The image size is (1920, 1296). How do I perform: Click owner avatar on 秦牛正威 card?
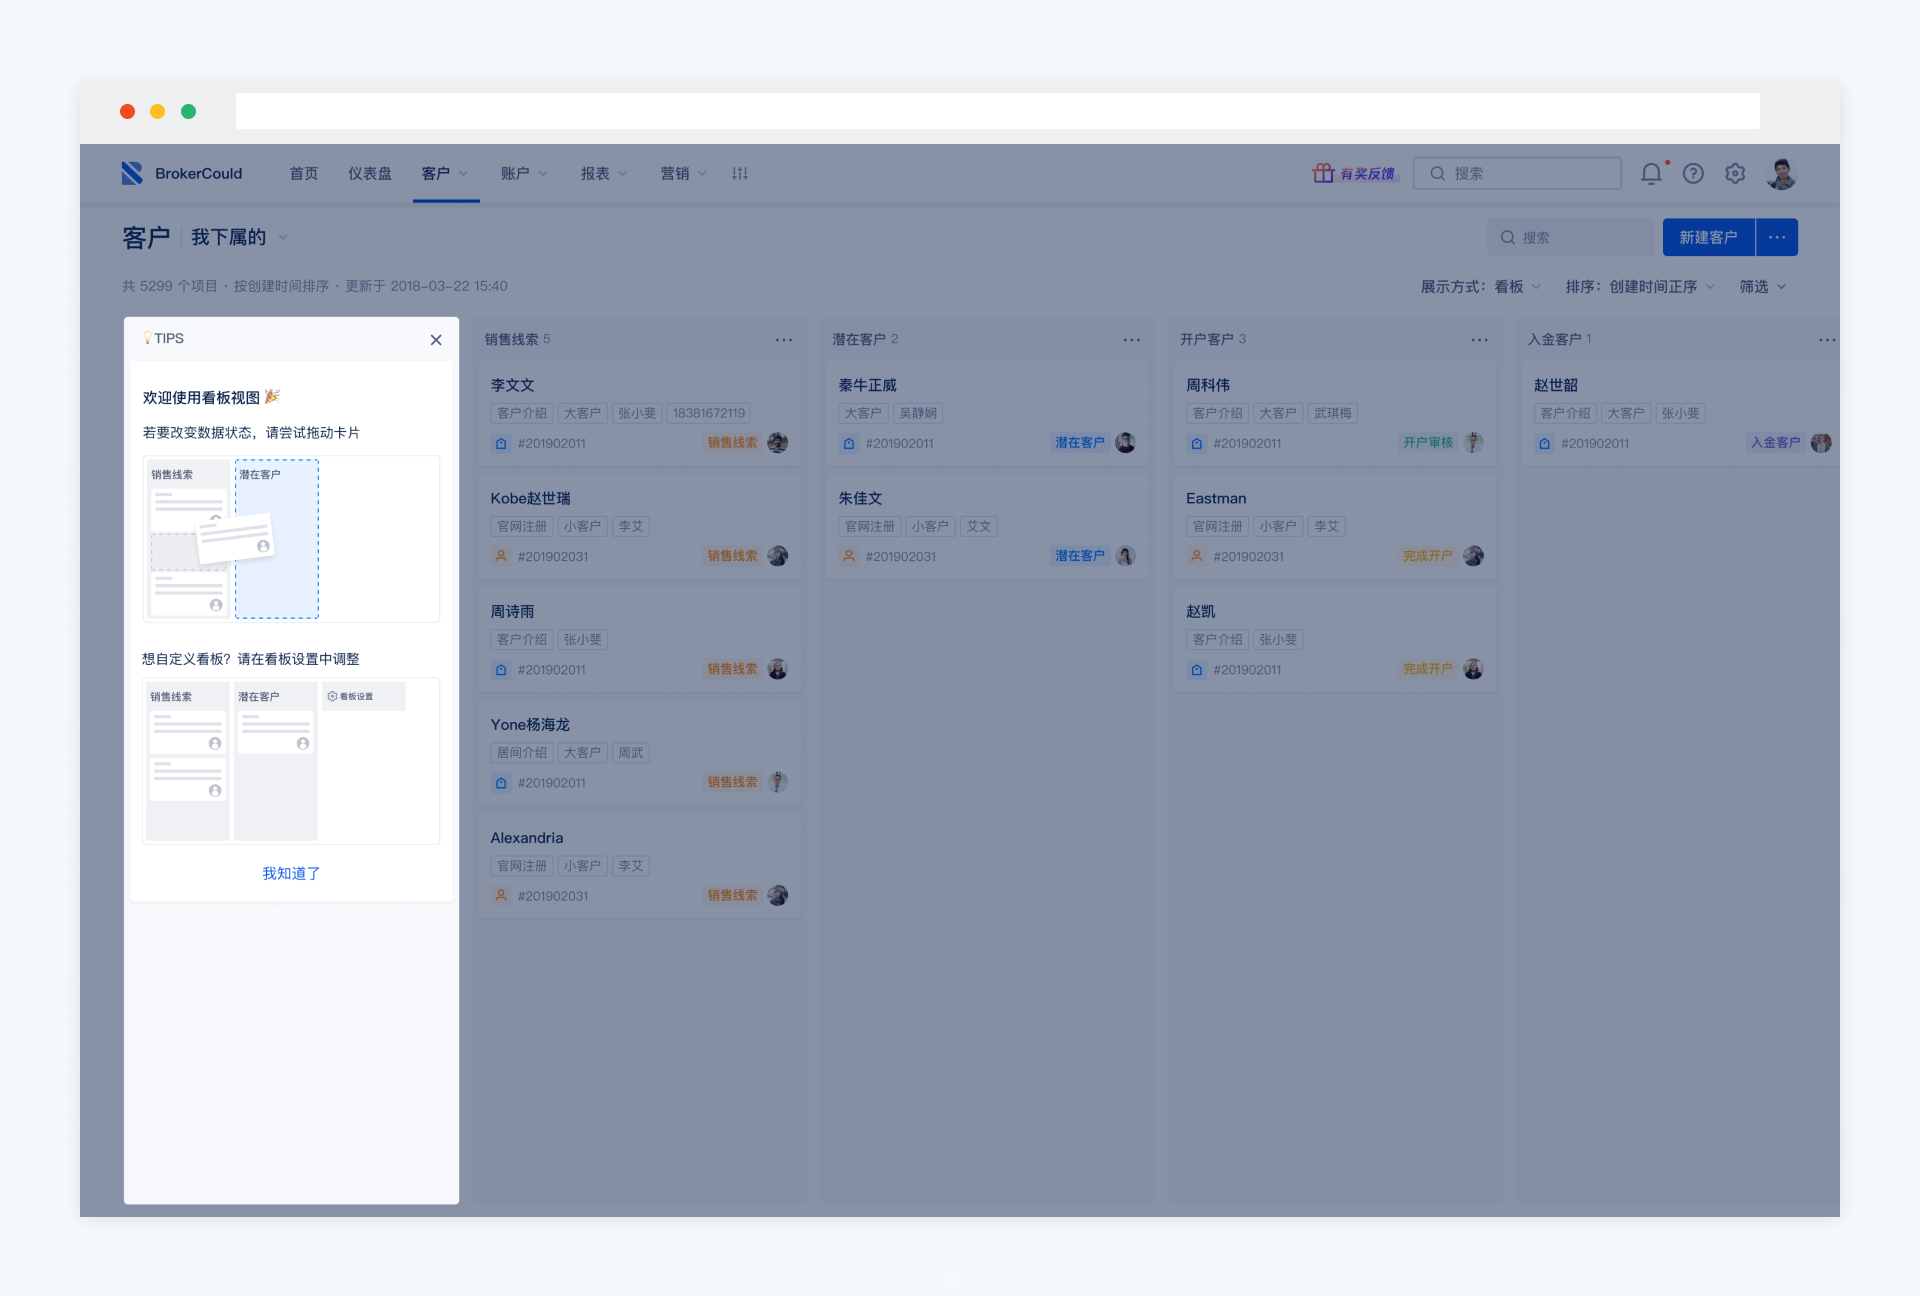[1125, 442]
